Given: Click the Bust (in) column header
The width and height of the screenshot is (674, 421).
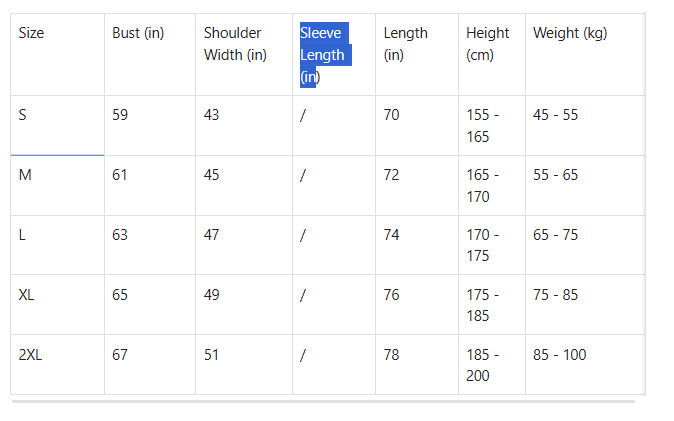Looking at the screenshot, I should point(138,33).
